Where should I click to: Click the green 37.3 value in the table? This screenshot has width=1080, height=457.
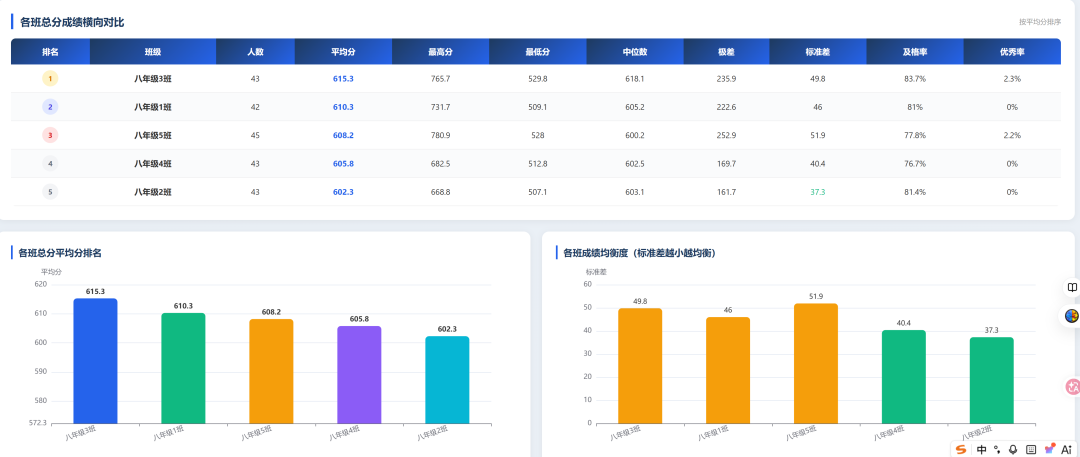coord(818,192)
